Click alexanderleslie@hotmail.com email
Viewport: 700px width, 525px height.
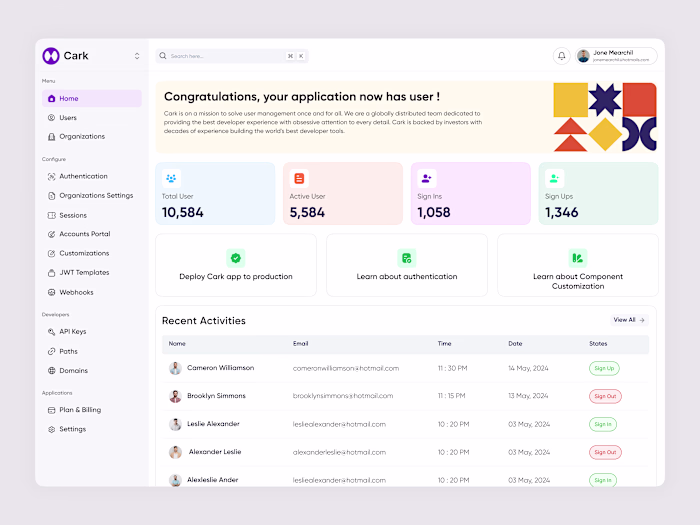click(339, 452)
